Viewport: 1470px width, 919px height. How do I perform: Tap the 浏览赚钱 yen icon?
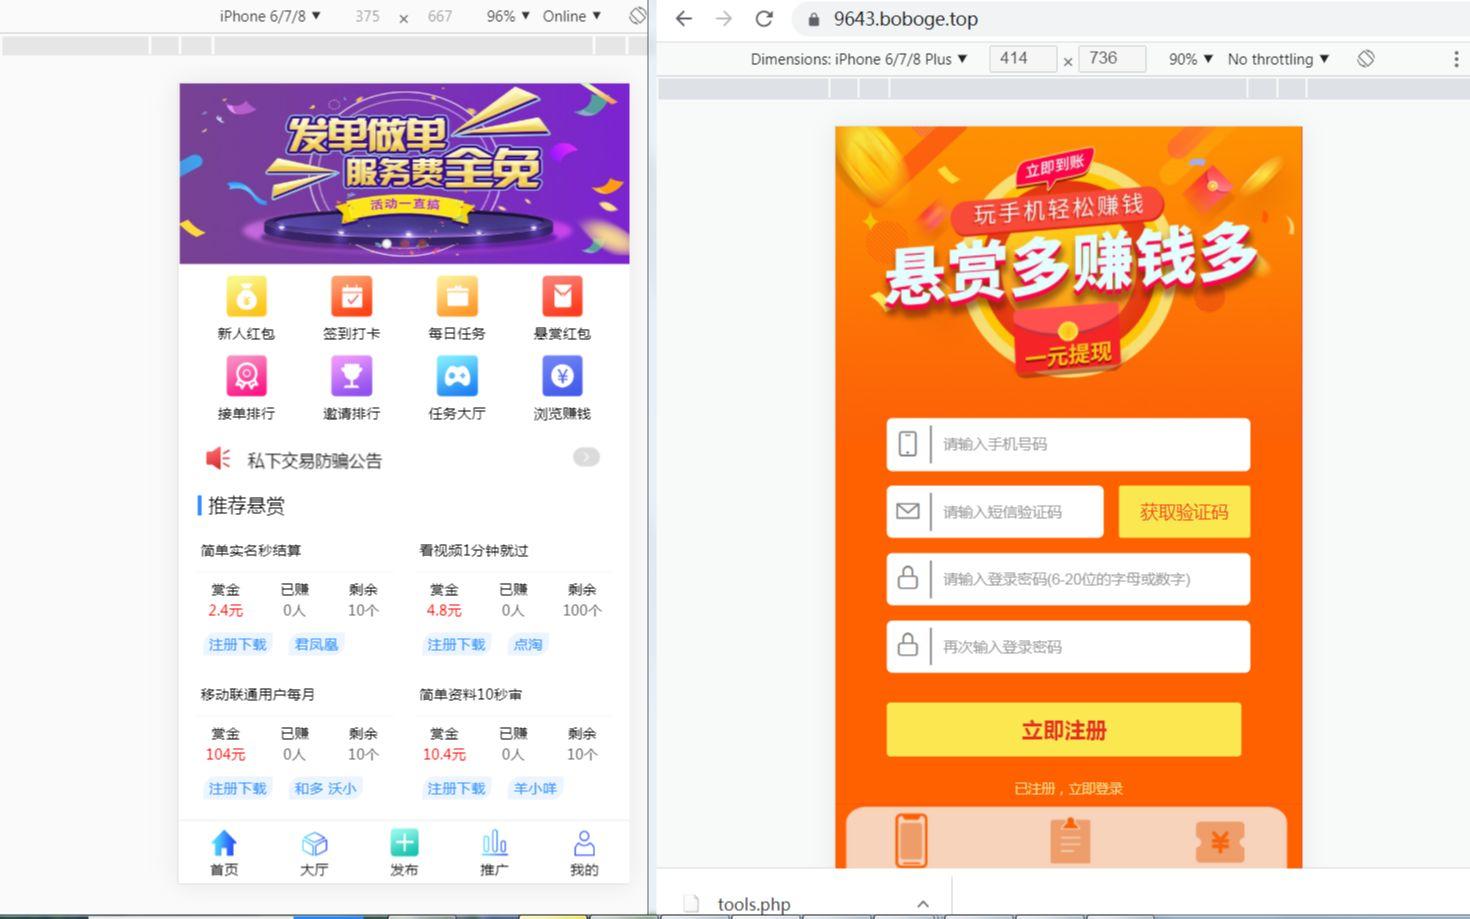[562, 377]
